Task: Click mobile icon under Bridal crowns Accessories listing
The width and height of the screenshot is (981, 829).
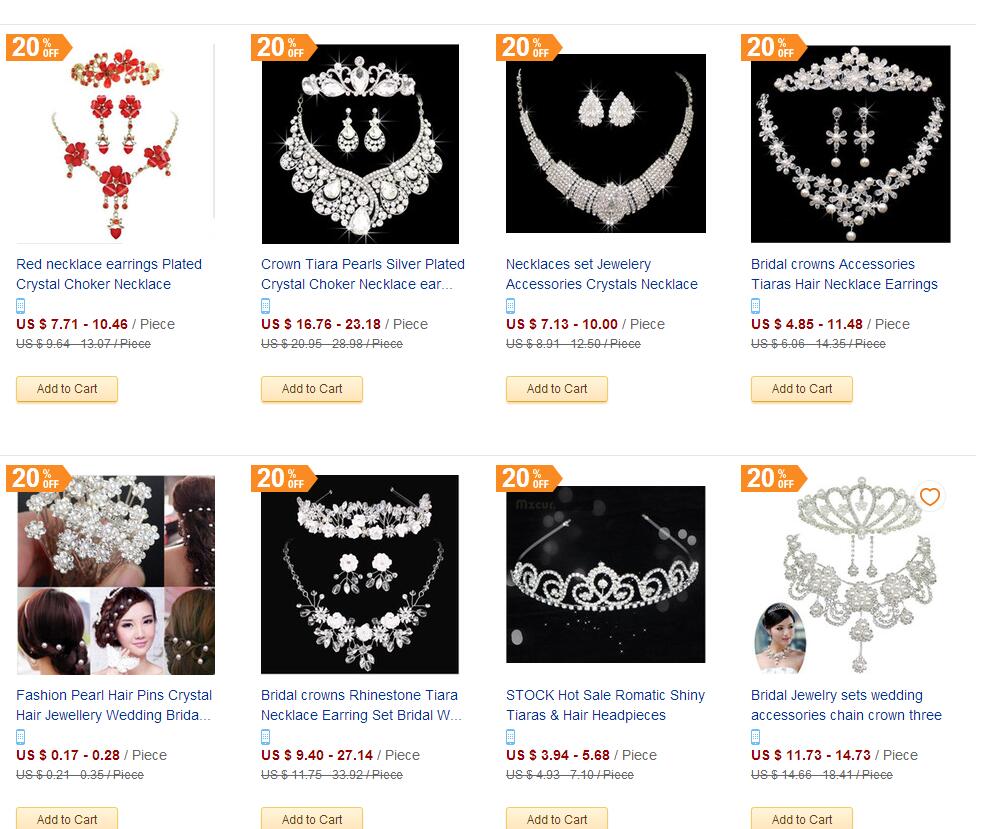Action: pos(756,306)
